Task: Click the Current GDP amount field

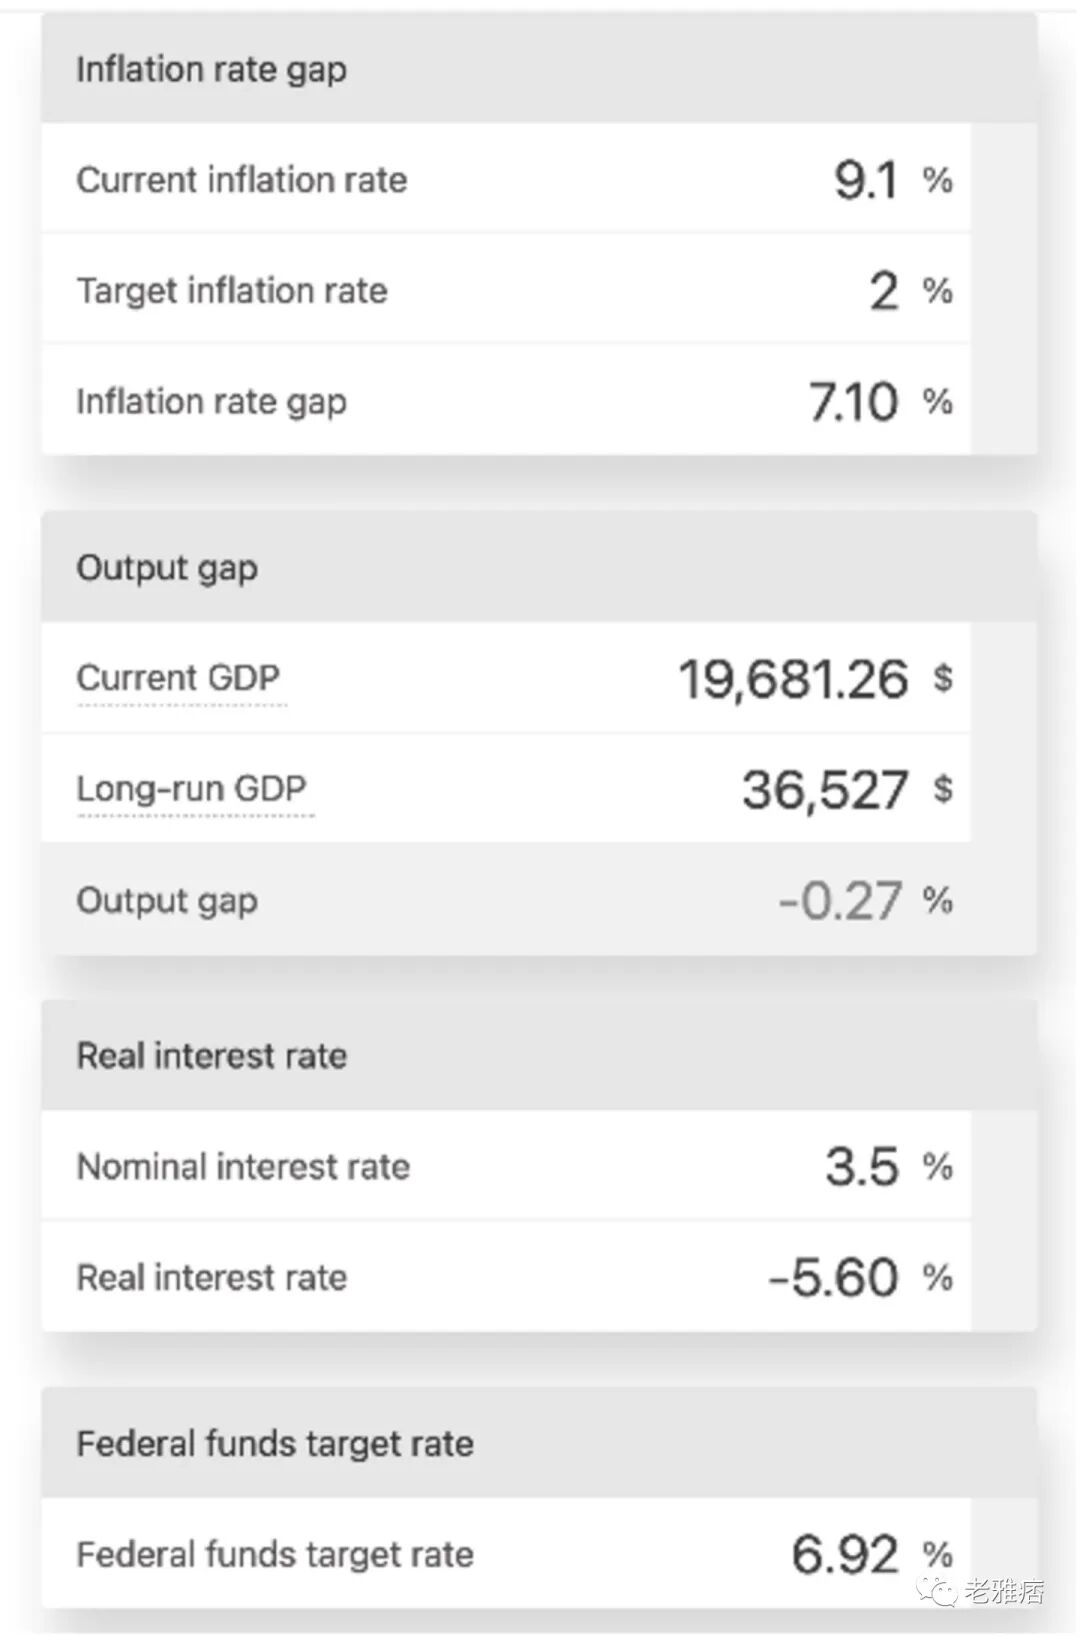Action: point(793,679)
